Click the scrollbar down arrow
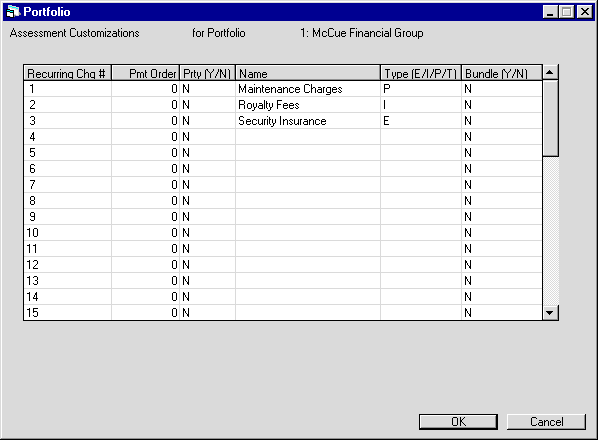 click(550, 313)
